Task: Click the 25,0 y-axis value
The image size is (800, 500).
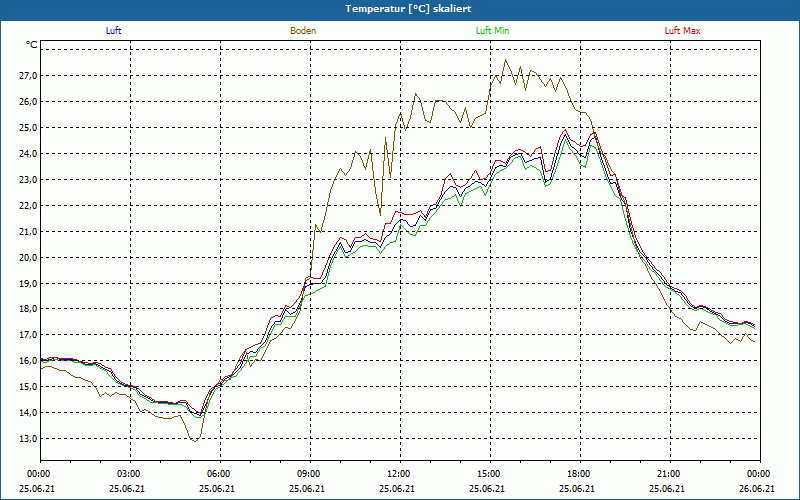Action: coord(28,128)
